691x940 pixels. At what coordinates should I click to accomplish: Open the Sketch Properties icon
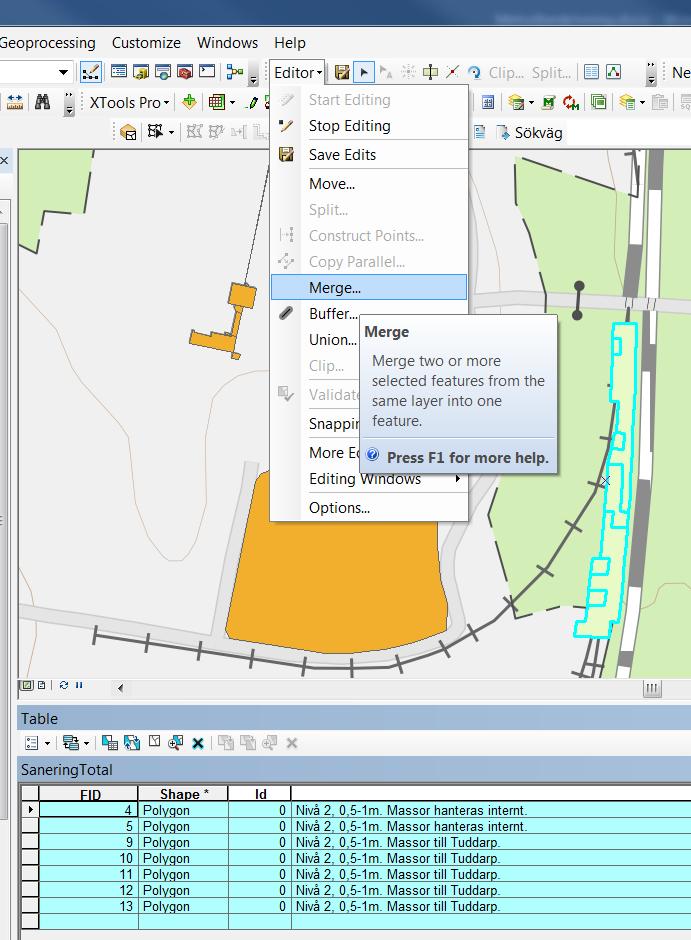pos(613,73)
